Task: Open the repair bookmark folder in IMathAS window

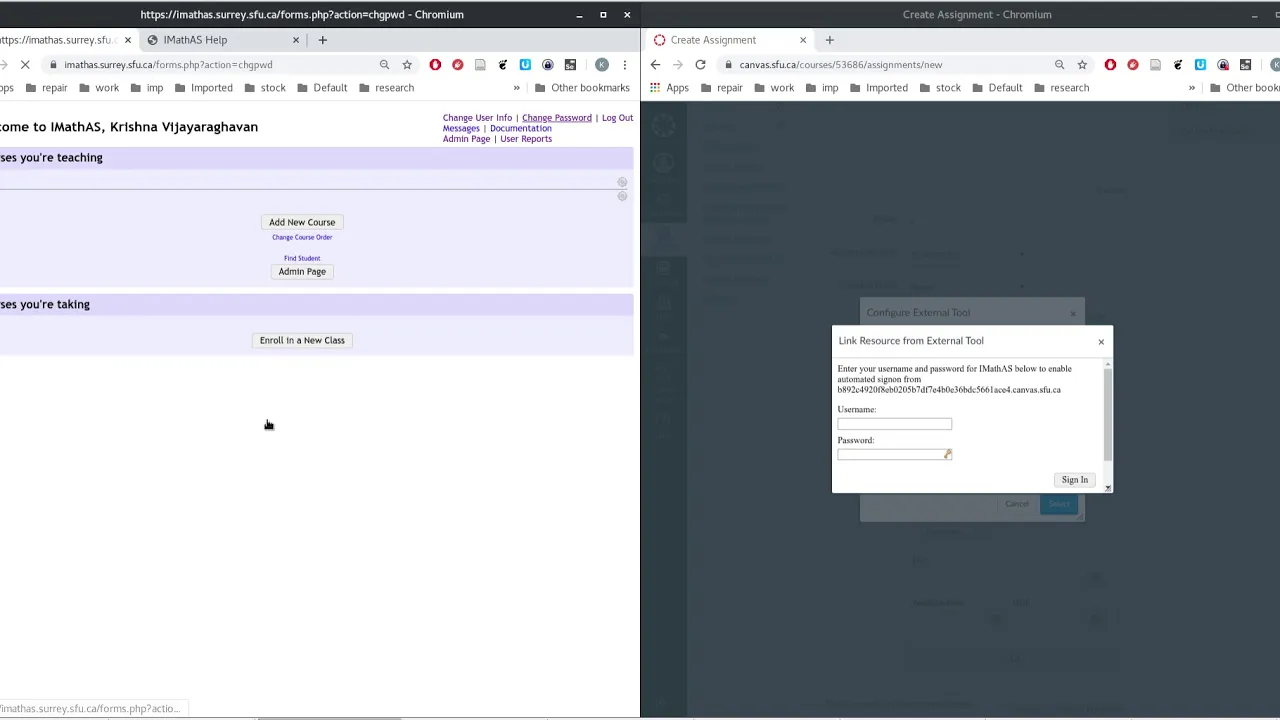Action: pos(46,88)
